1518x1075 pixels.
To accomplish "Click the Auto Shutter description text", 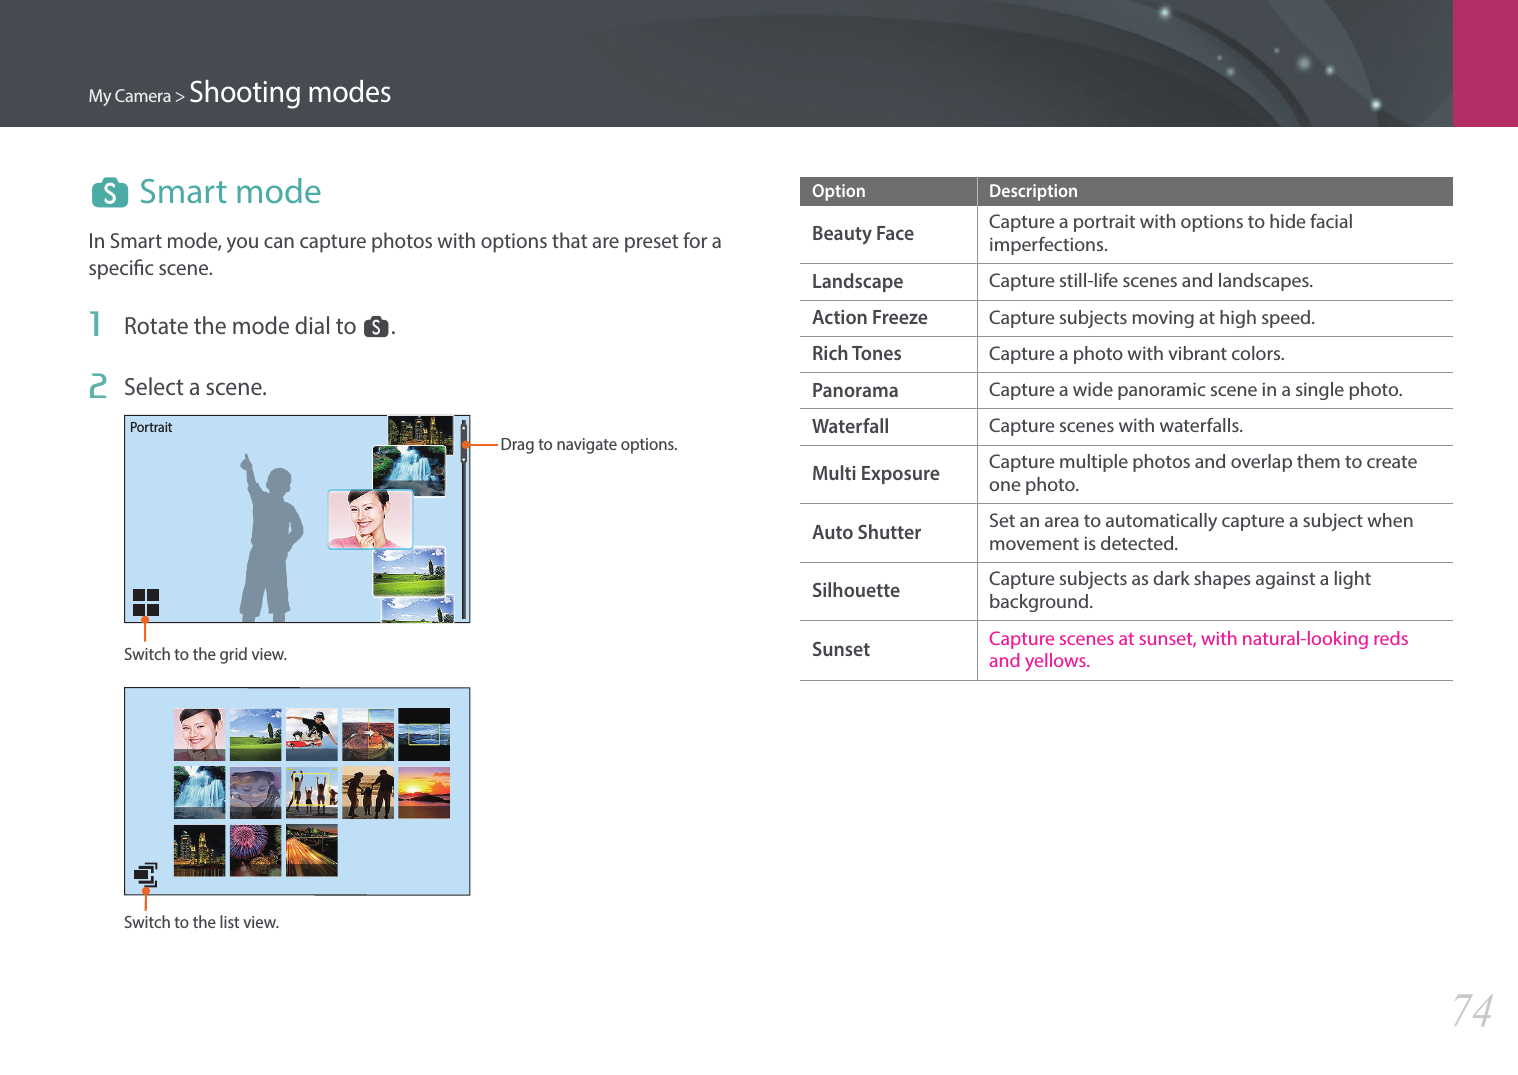I will tap(1201, 532).
